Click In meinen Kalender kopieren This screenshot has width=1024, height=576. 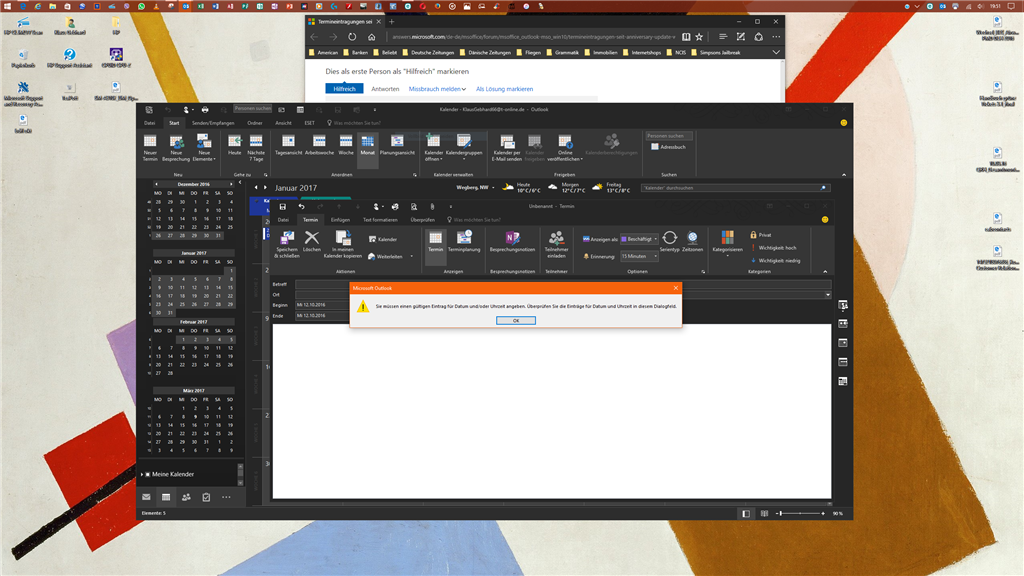pyautogui.click(x=343, y=245)
